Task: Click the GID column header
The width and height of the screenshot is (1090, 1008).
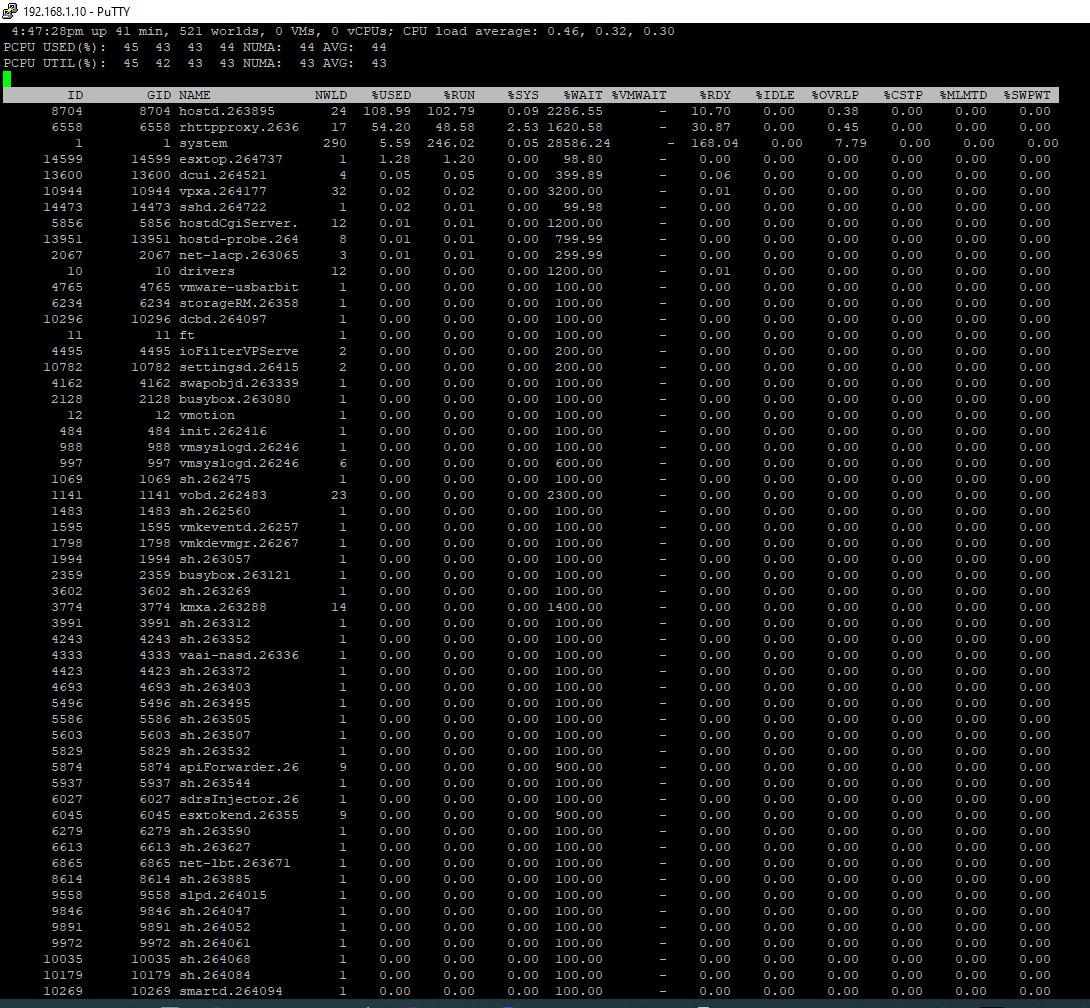Action: (158, 95)
